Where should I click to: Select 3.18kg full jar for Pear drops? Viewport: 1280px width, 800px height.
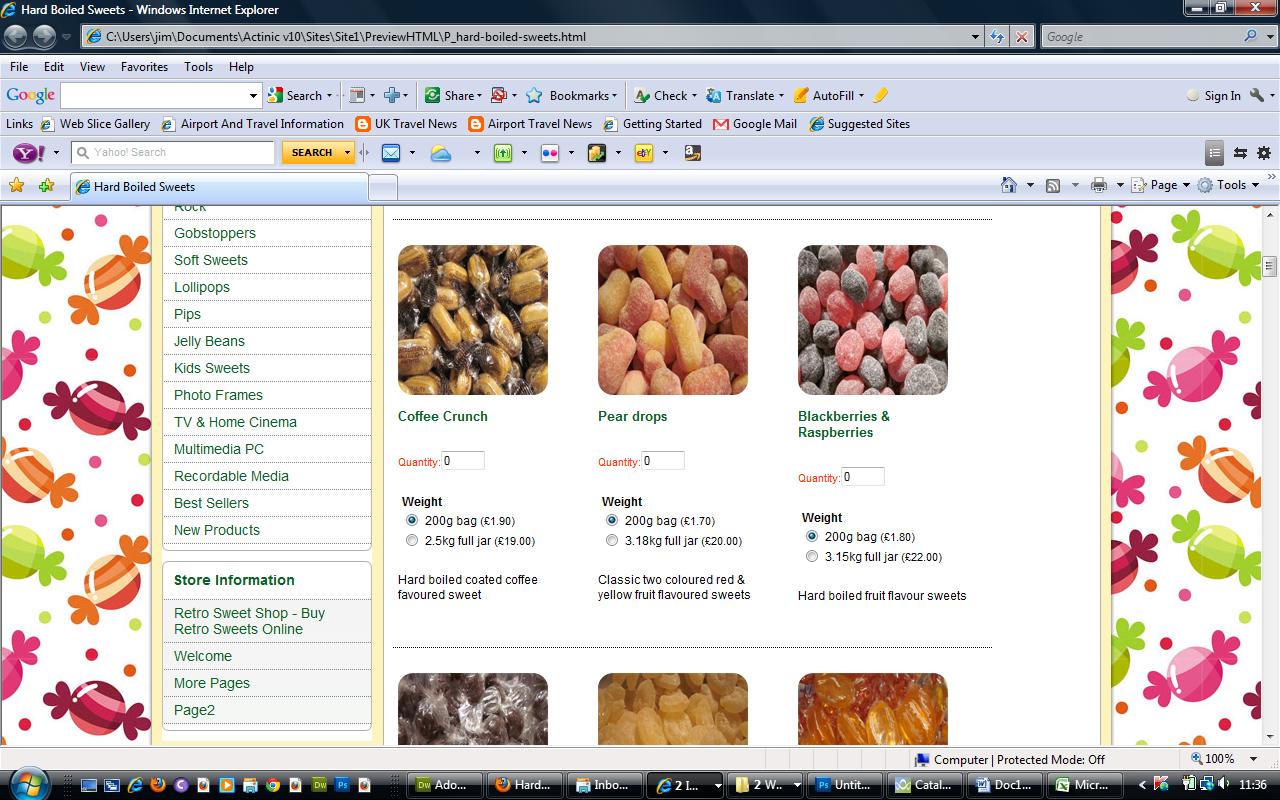[x=612, y=541]
